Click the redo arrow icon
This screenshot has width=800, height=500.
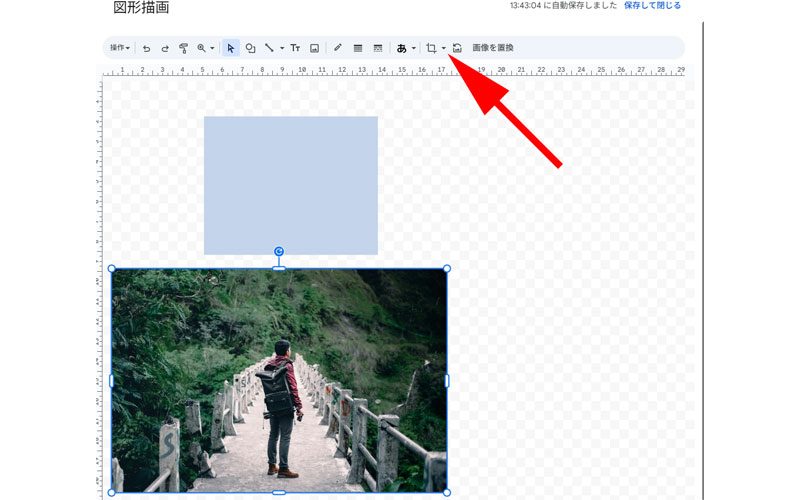tap(165, 48)
